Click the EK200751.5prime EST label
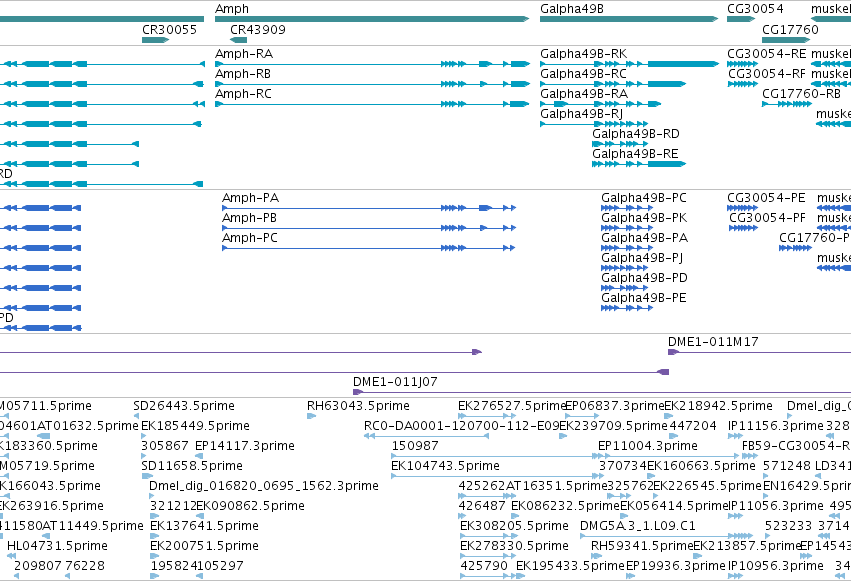 (204, 546)
